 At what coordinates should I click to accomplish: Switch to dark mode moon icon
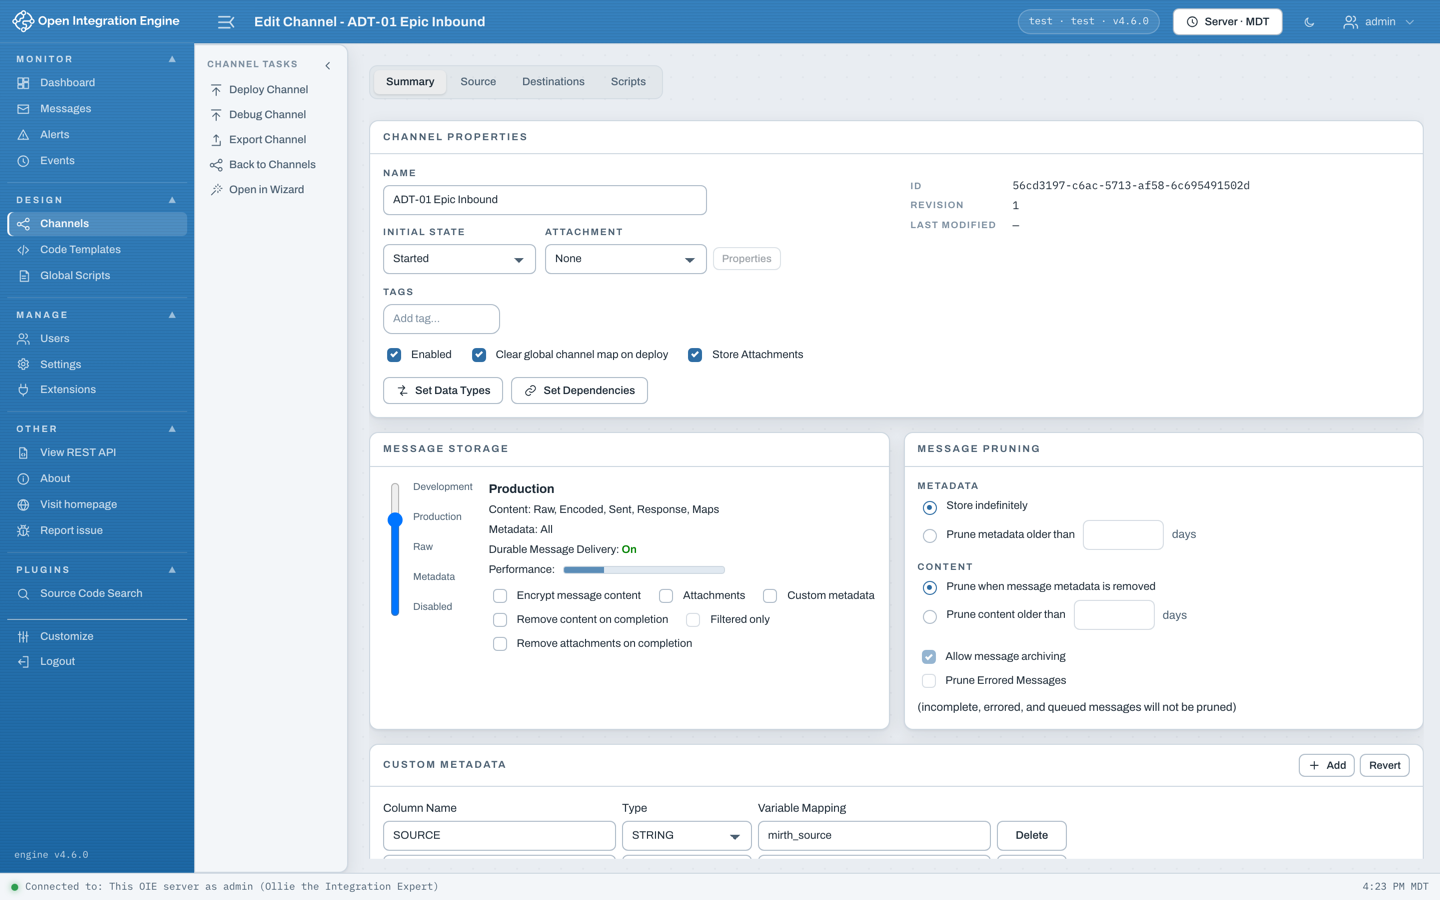tap(1309, 22)
